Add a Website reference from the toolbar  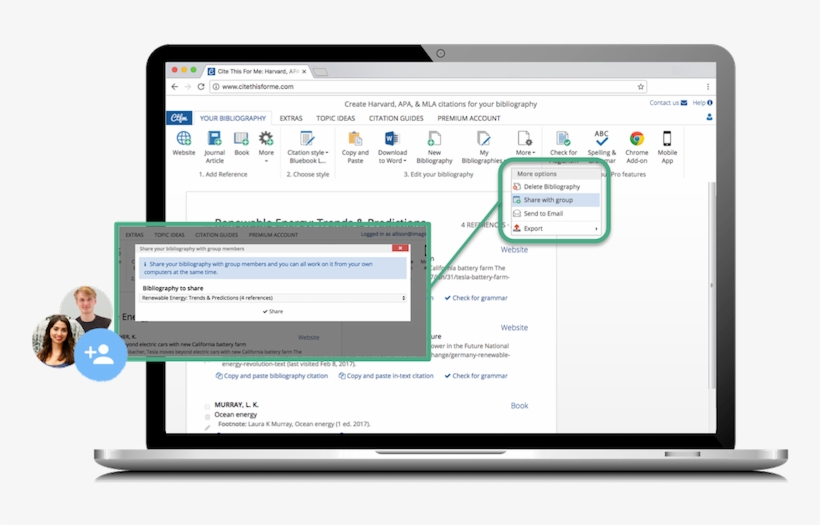click(184, 143)
